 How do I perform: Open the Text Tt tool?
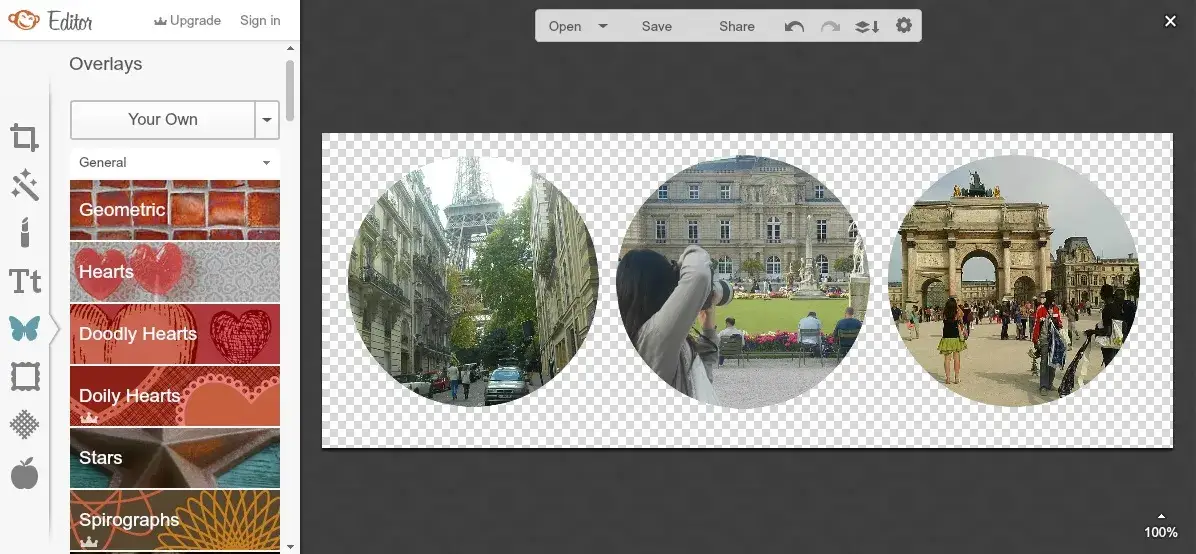point(24,281)
